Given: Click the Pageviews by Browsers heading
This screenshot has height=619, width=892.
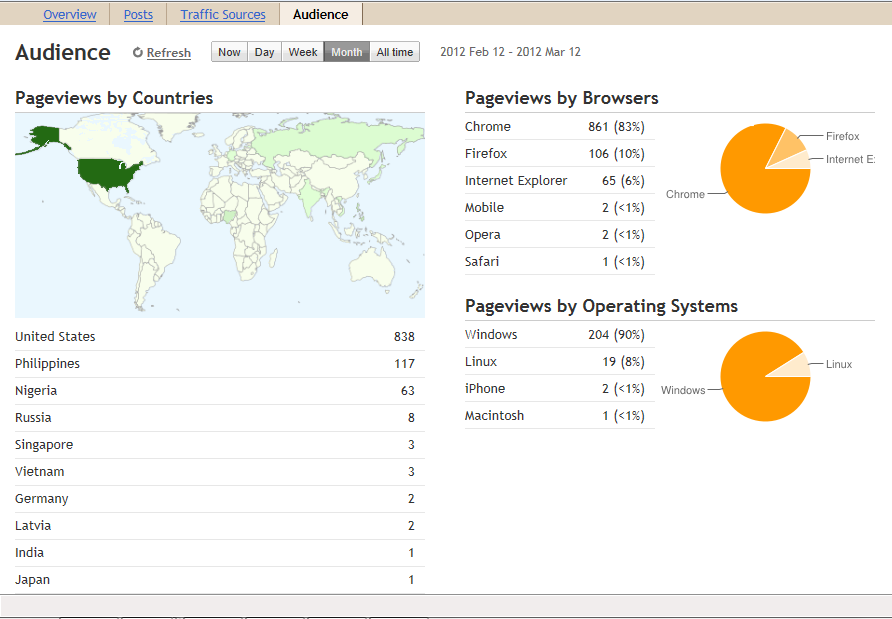Looking at the screenshot, I should tap(561, 98).
